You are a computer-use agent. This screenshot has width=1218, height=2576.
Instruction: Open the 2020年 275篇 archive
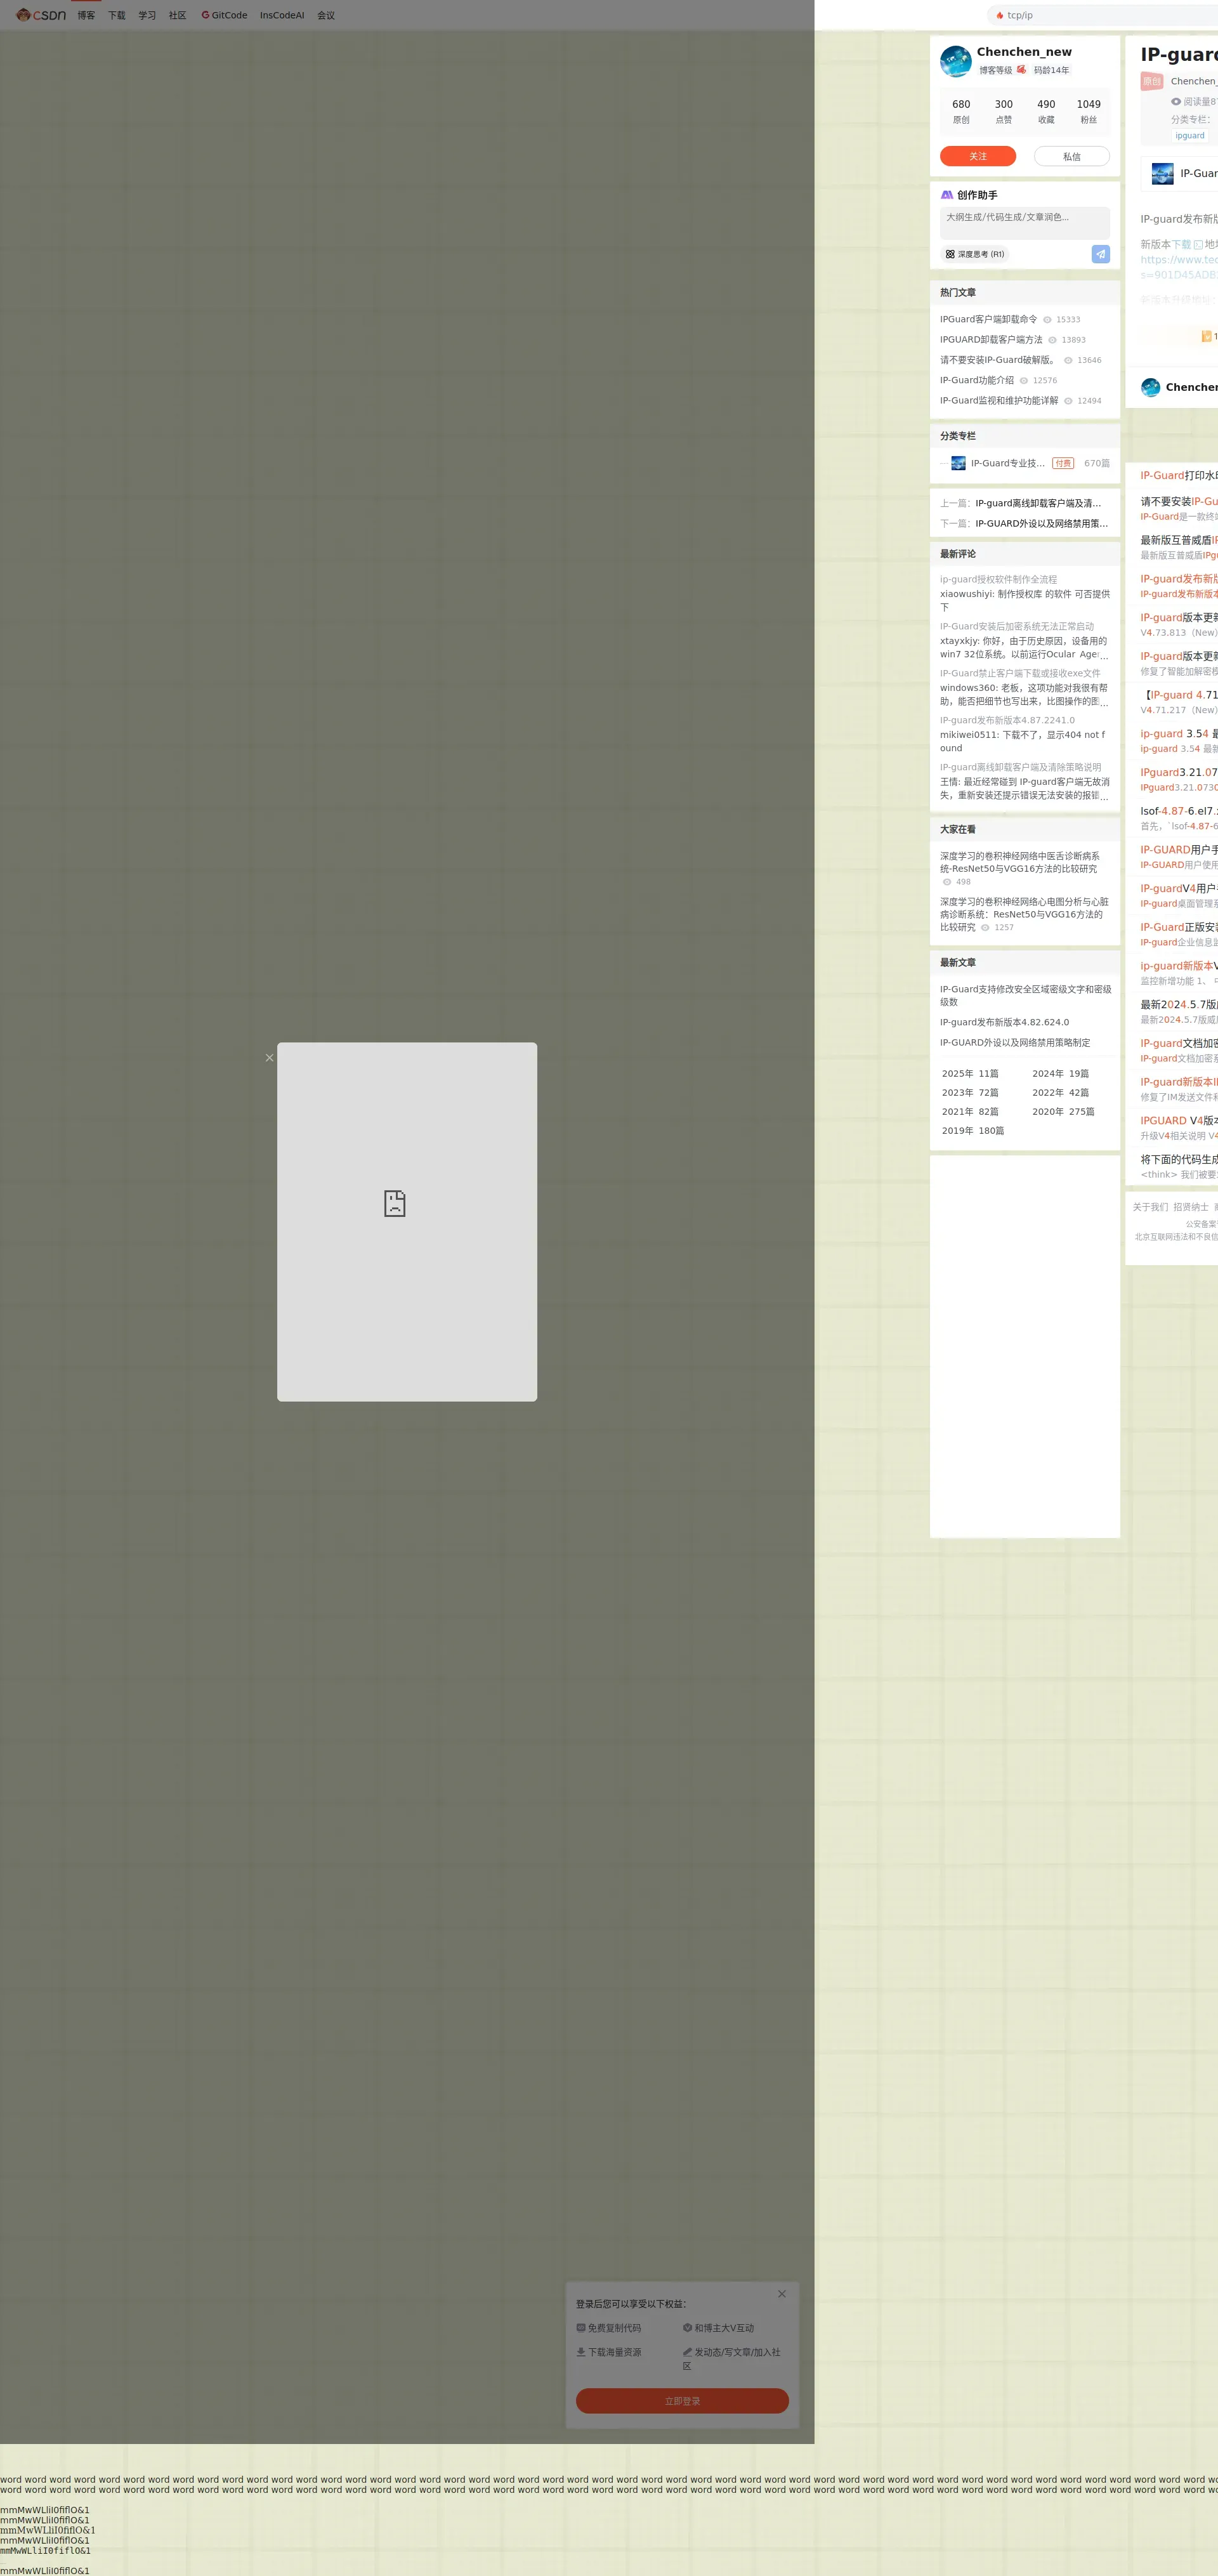(1063, 1111)
